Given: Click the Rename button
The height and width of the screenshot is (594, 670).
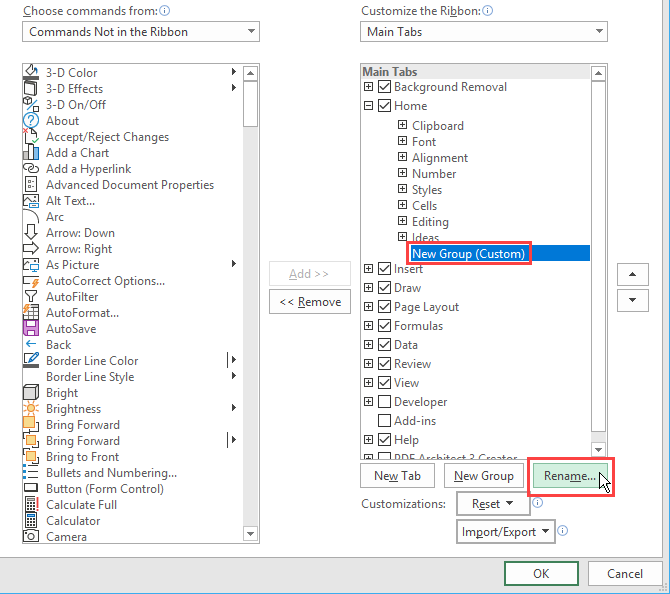Looking at the screenshot, I should click(x=569, y=476).
